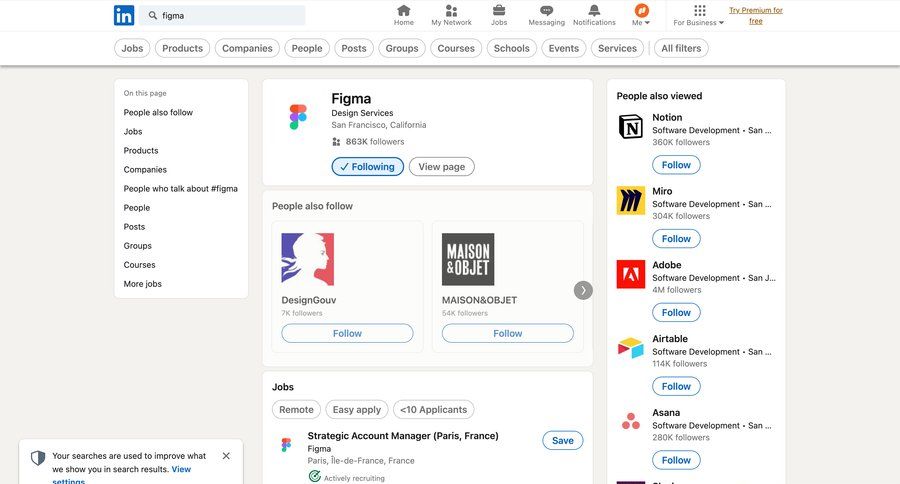Follow Notion
This screenshot has width=900, height=484.
[676, 165]
